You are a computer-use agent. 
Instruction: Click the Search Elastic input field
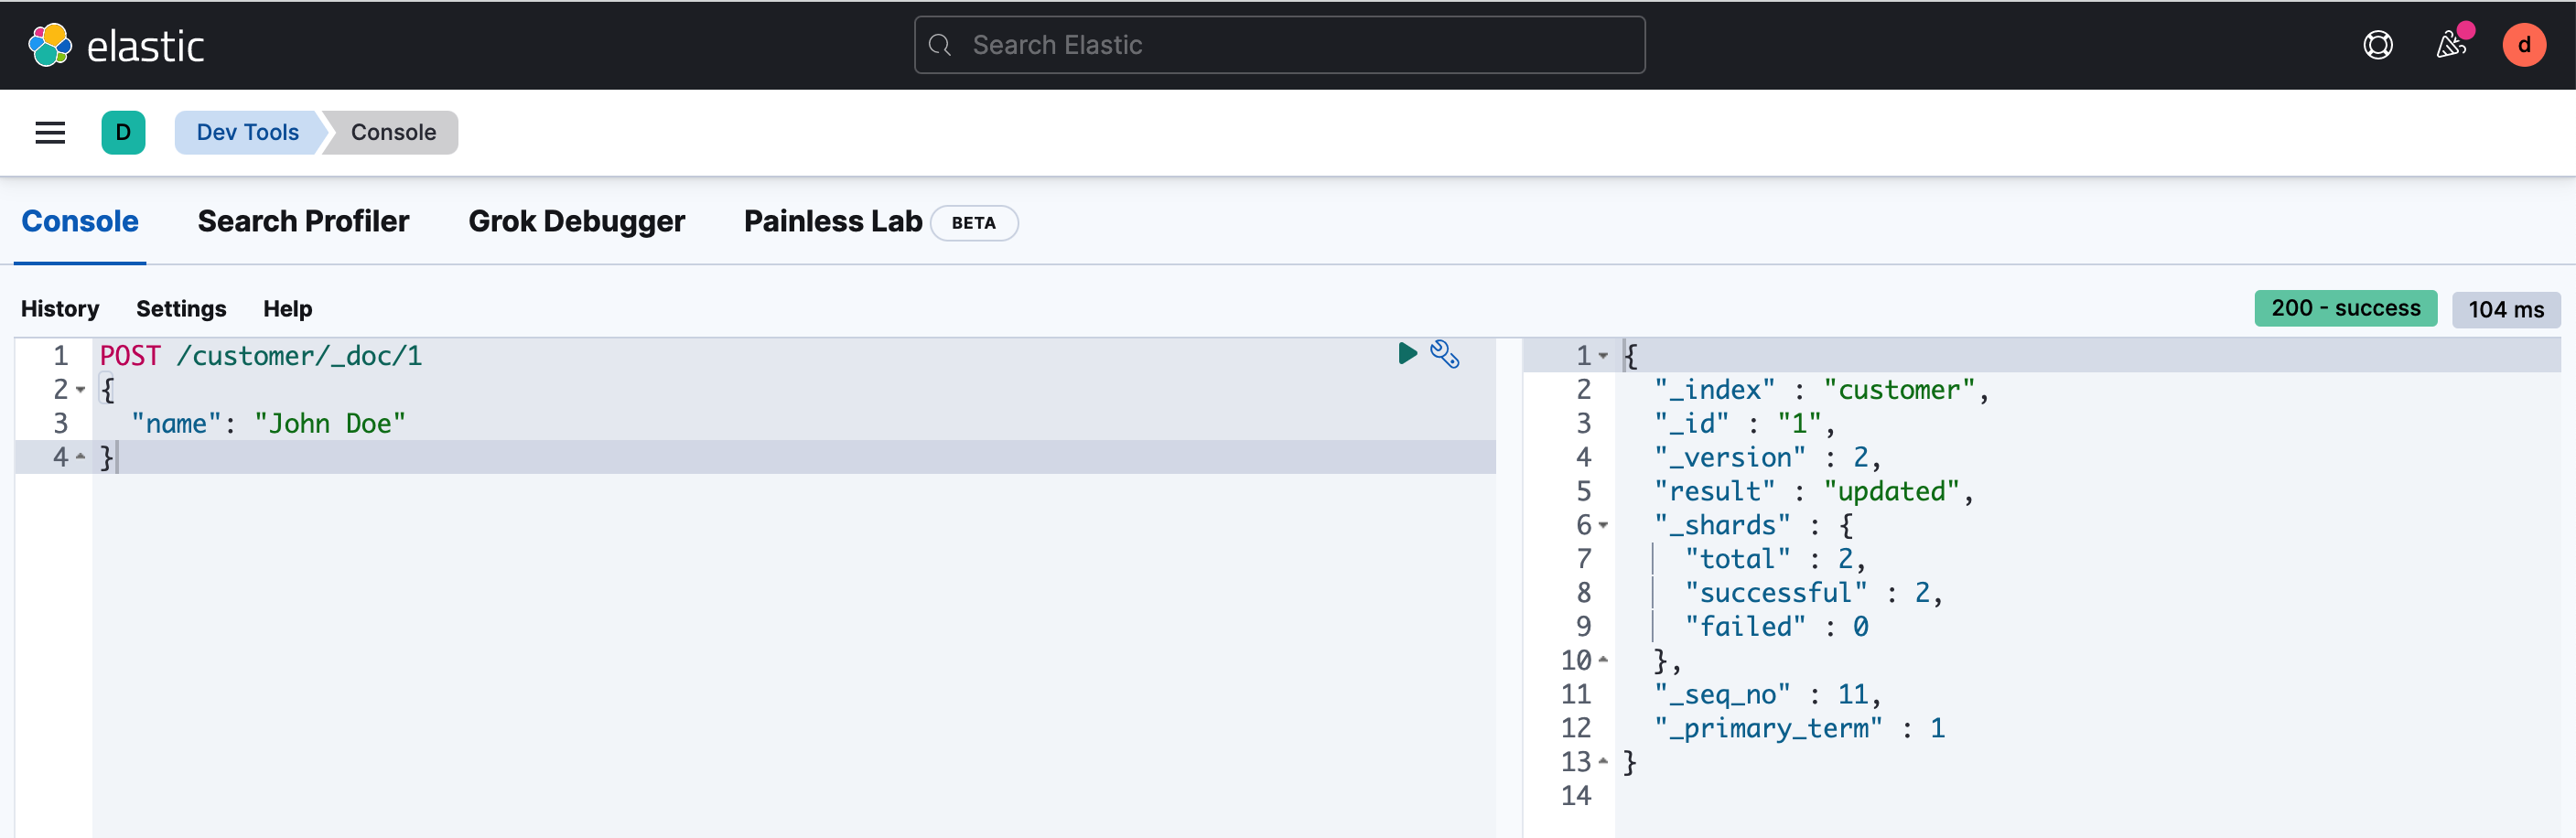1150,45
